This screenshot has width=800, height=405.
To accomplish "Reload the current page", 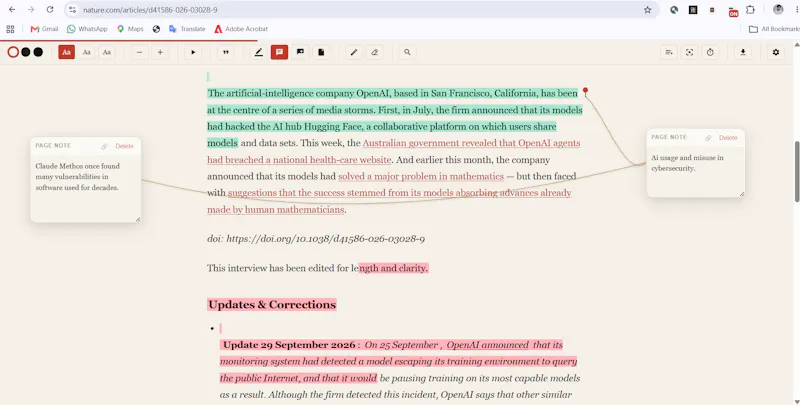I will (50, 10).
